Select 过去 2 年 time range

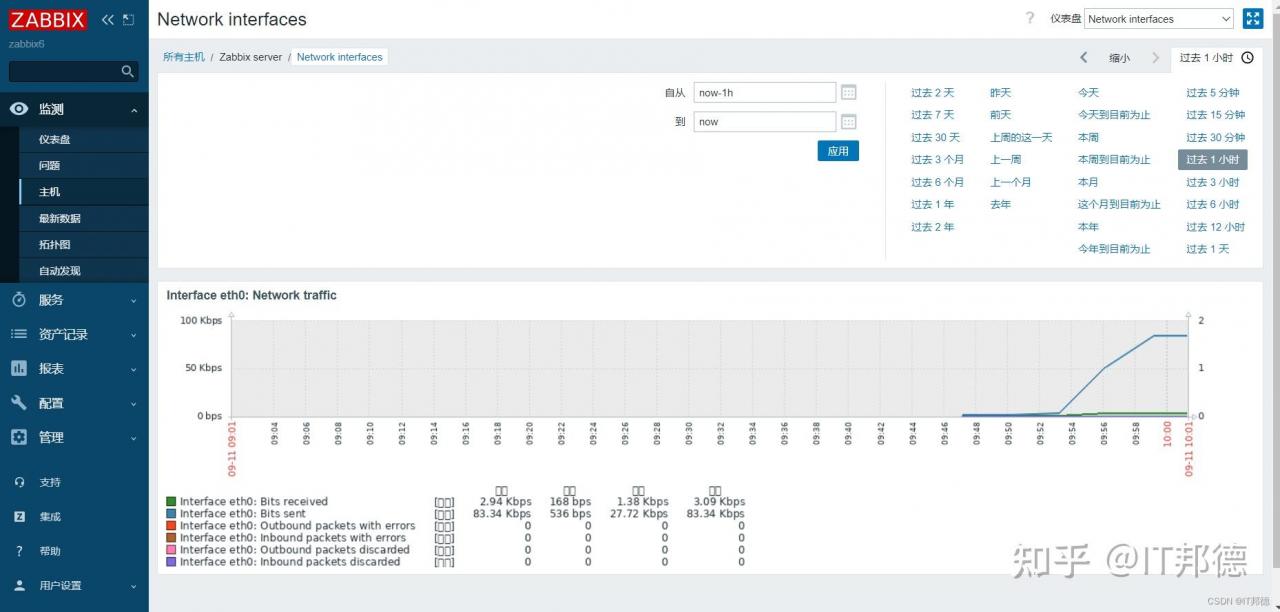pos(932,227)
